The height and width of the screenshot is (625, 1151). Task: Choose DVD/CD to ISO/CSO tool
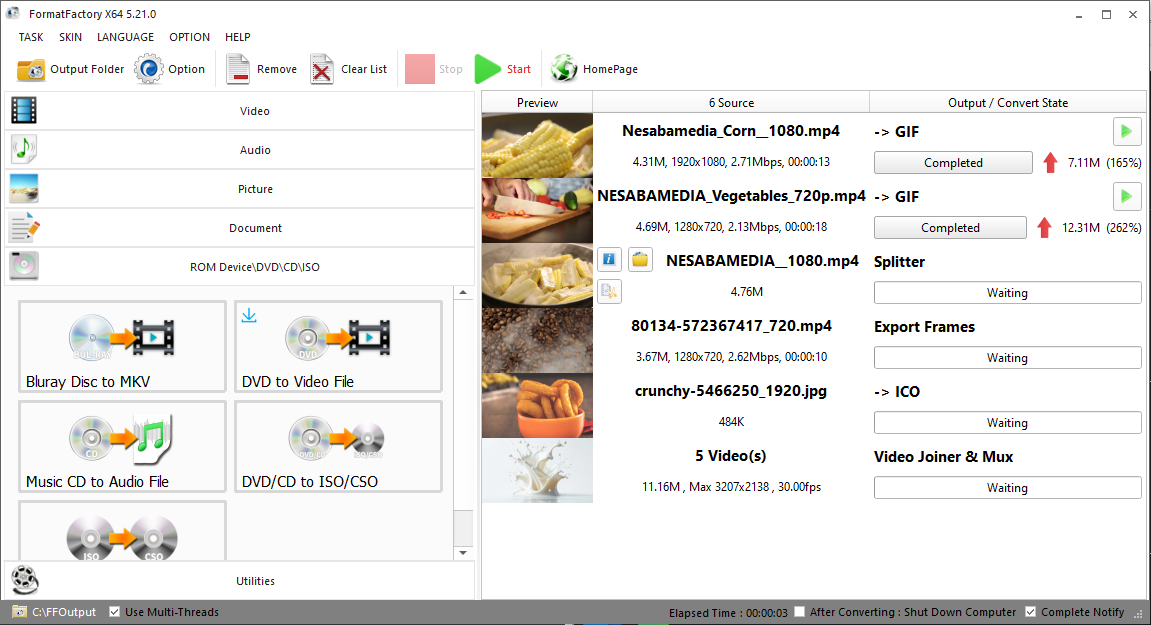tap(338, 447)
